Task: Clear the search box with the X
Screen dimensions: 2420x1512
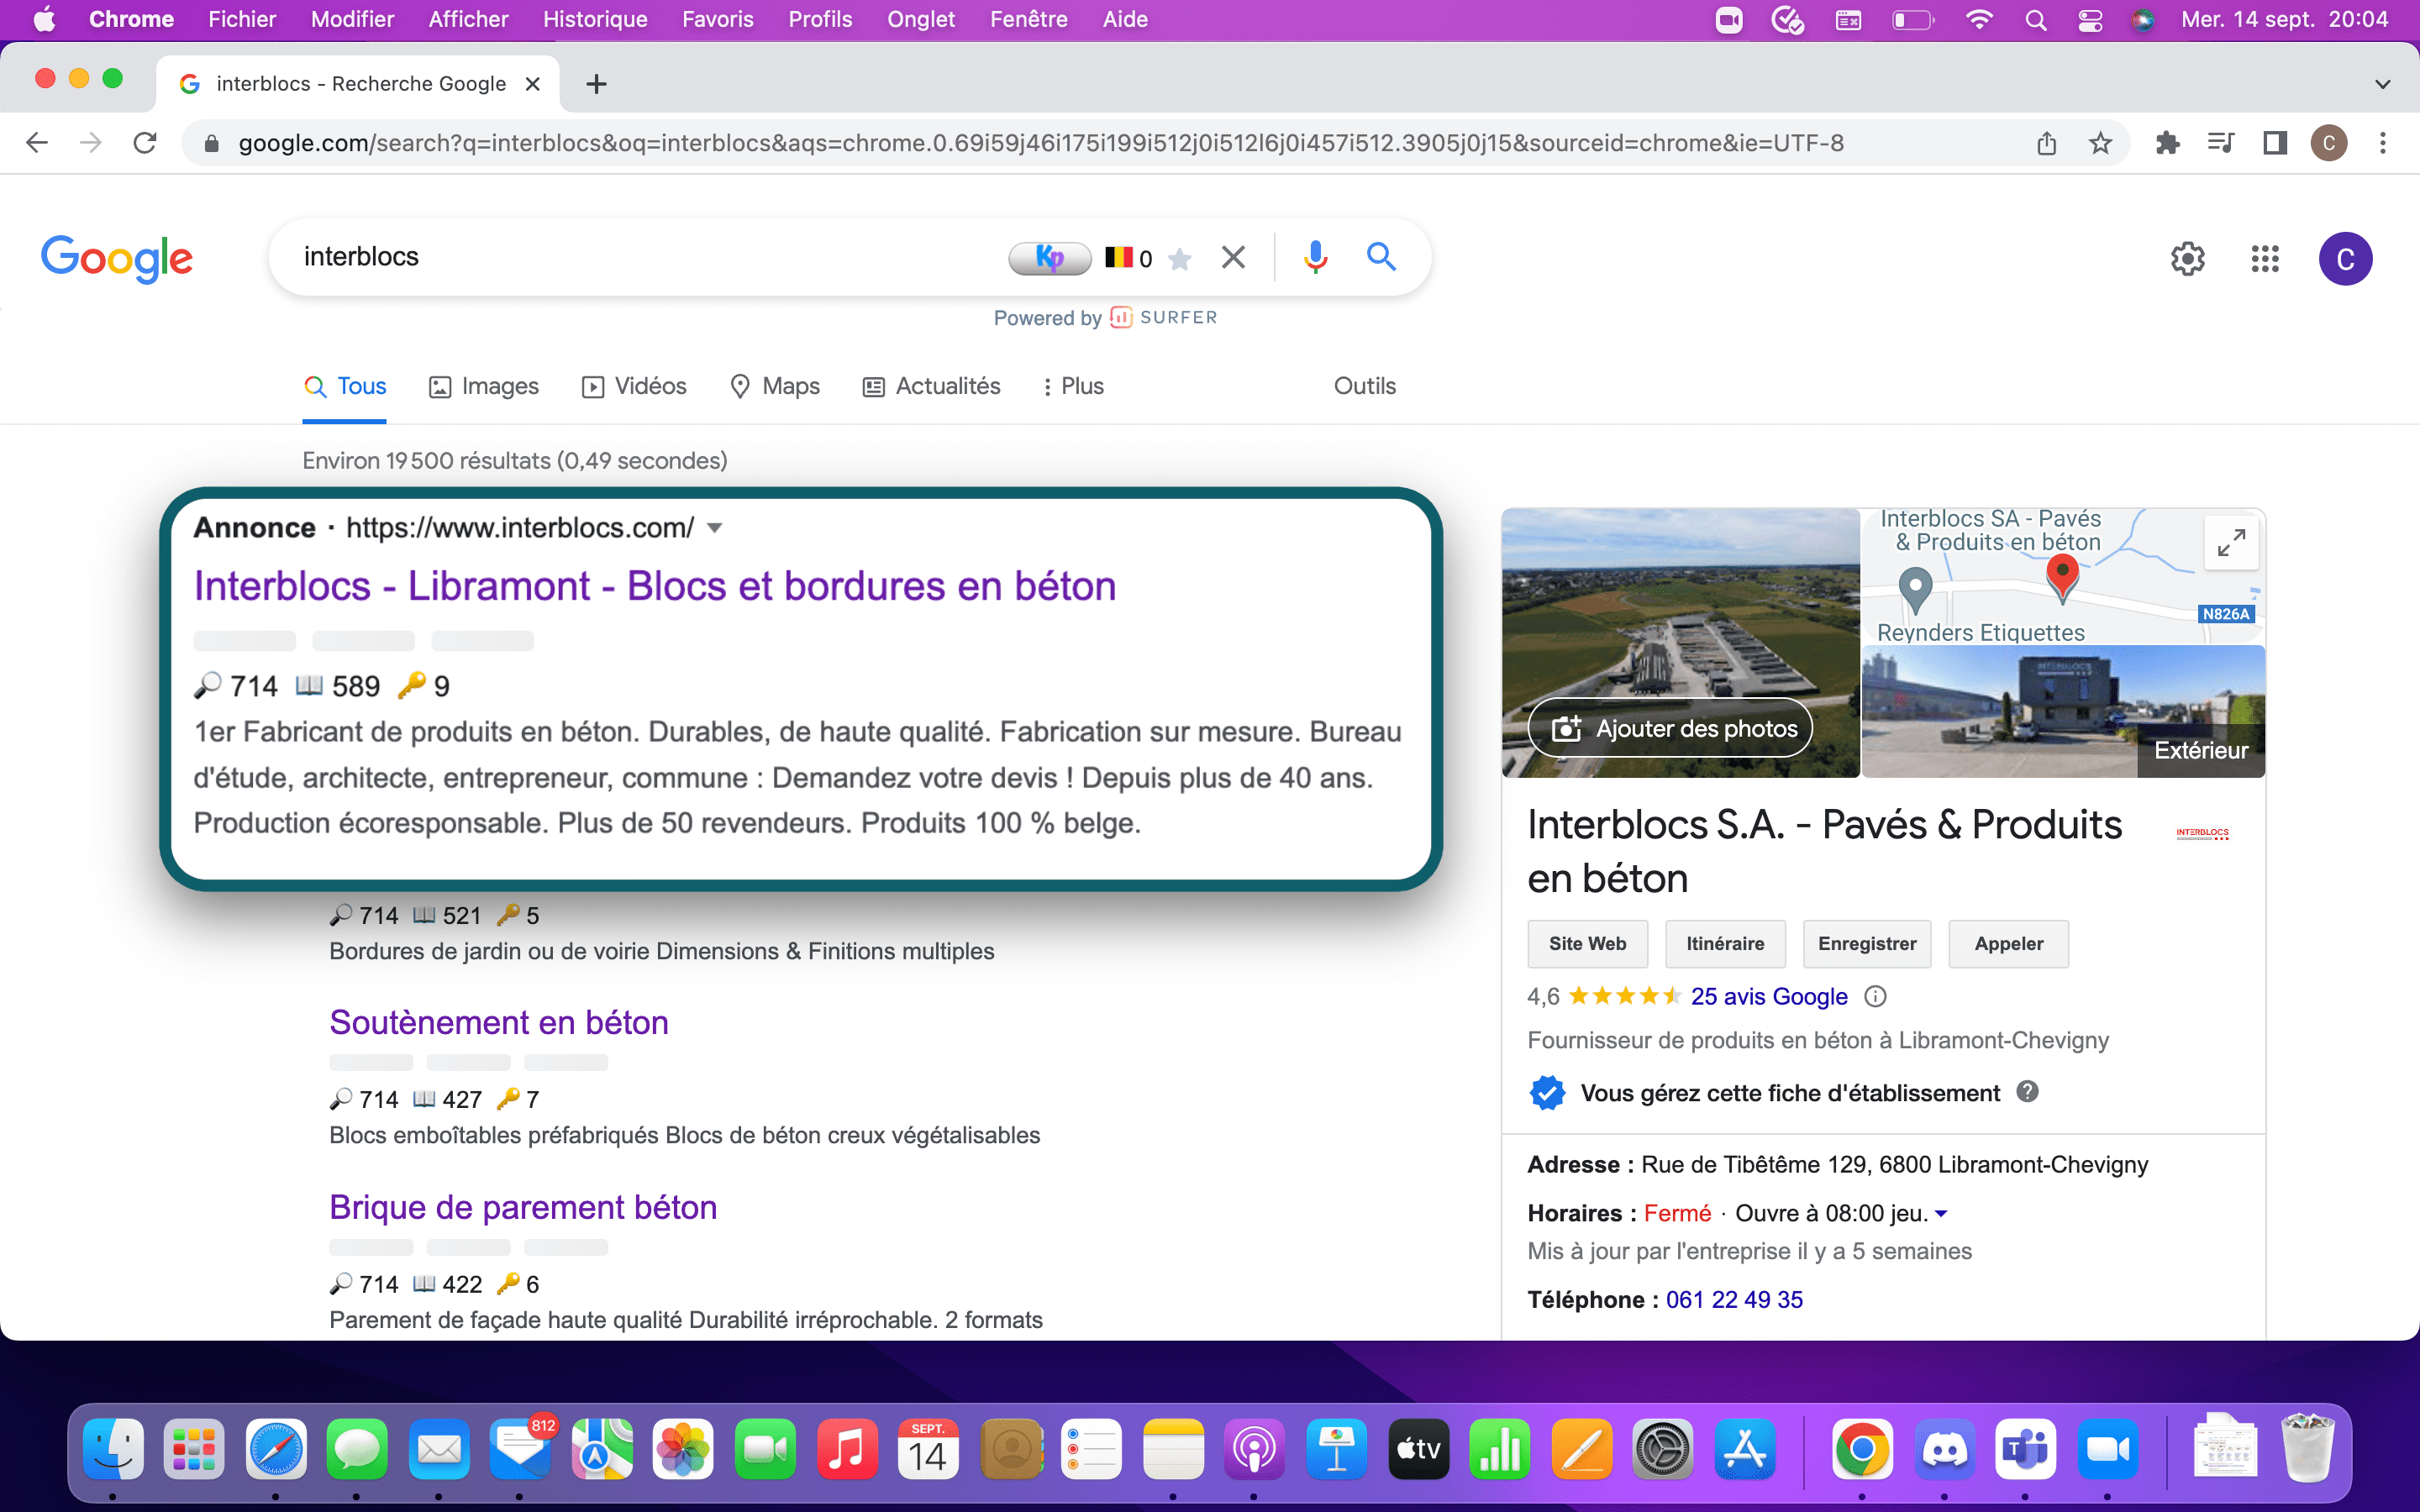Action: coord(1233,258)
